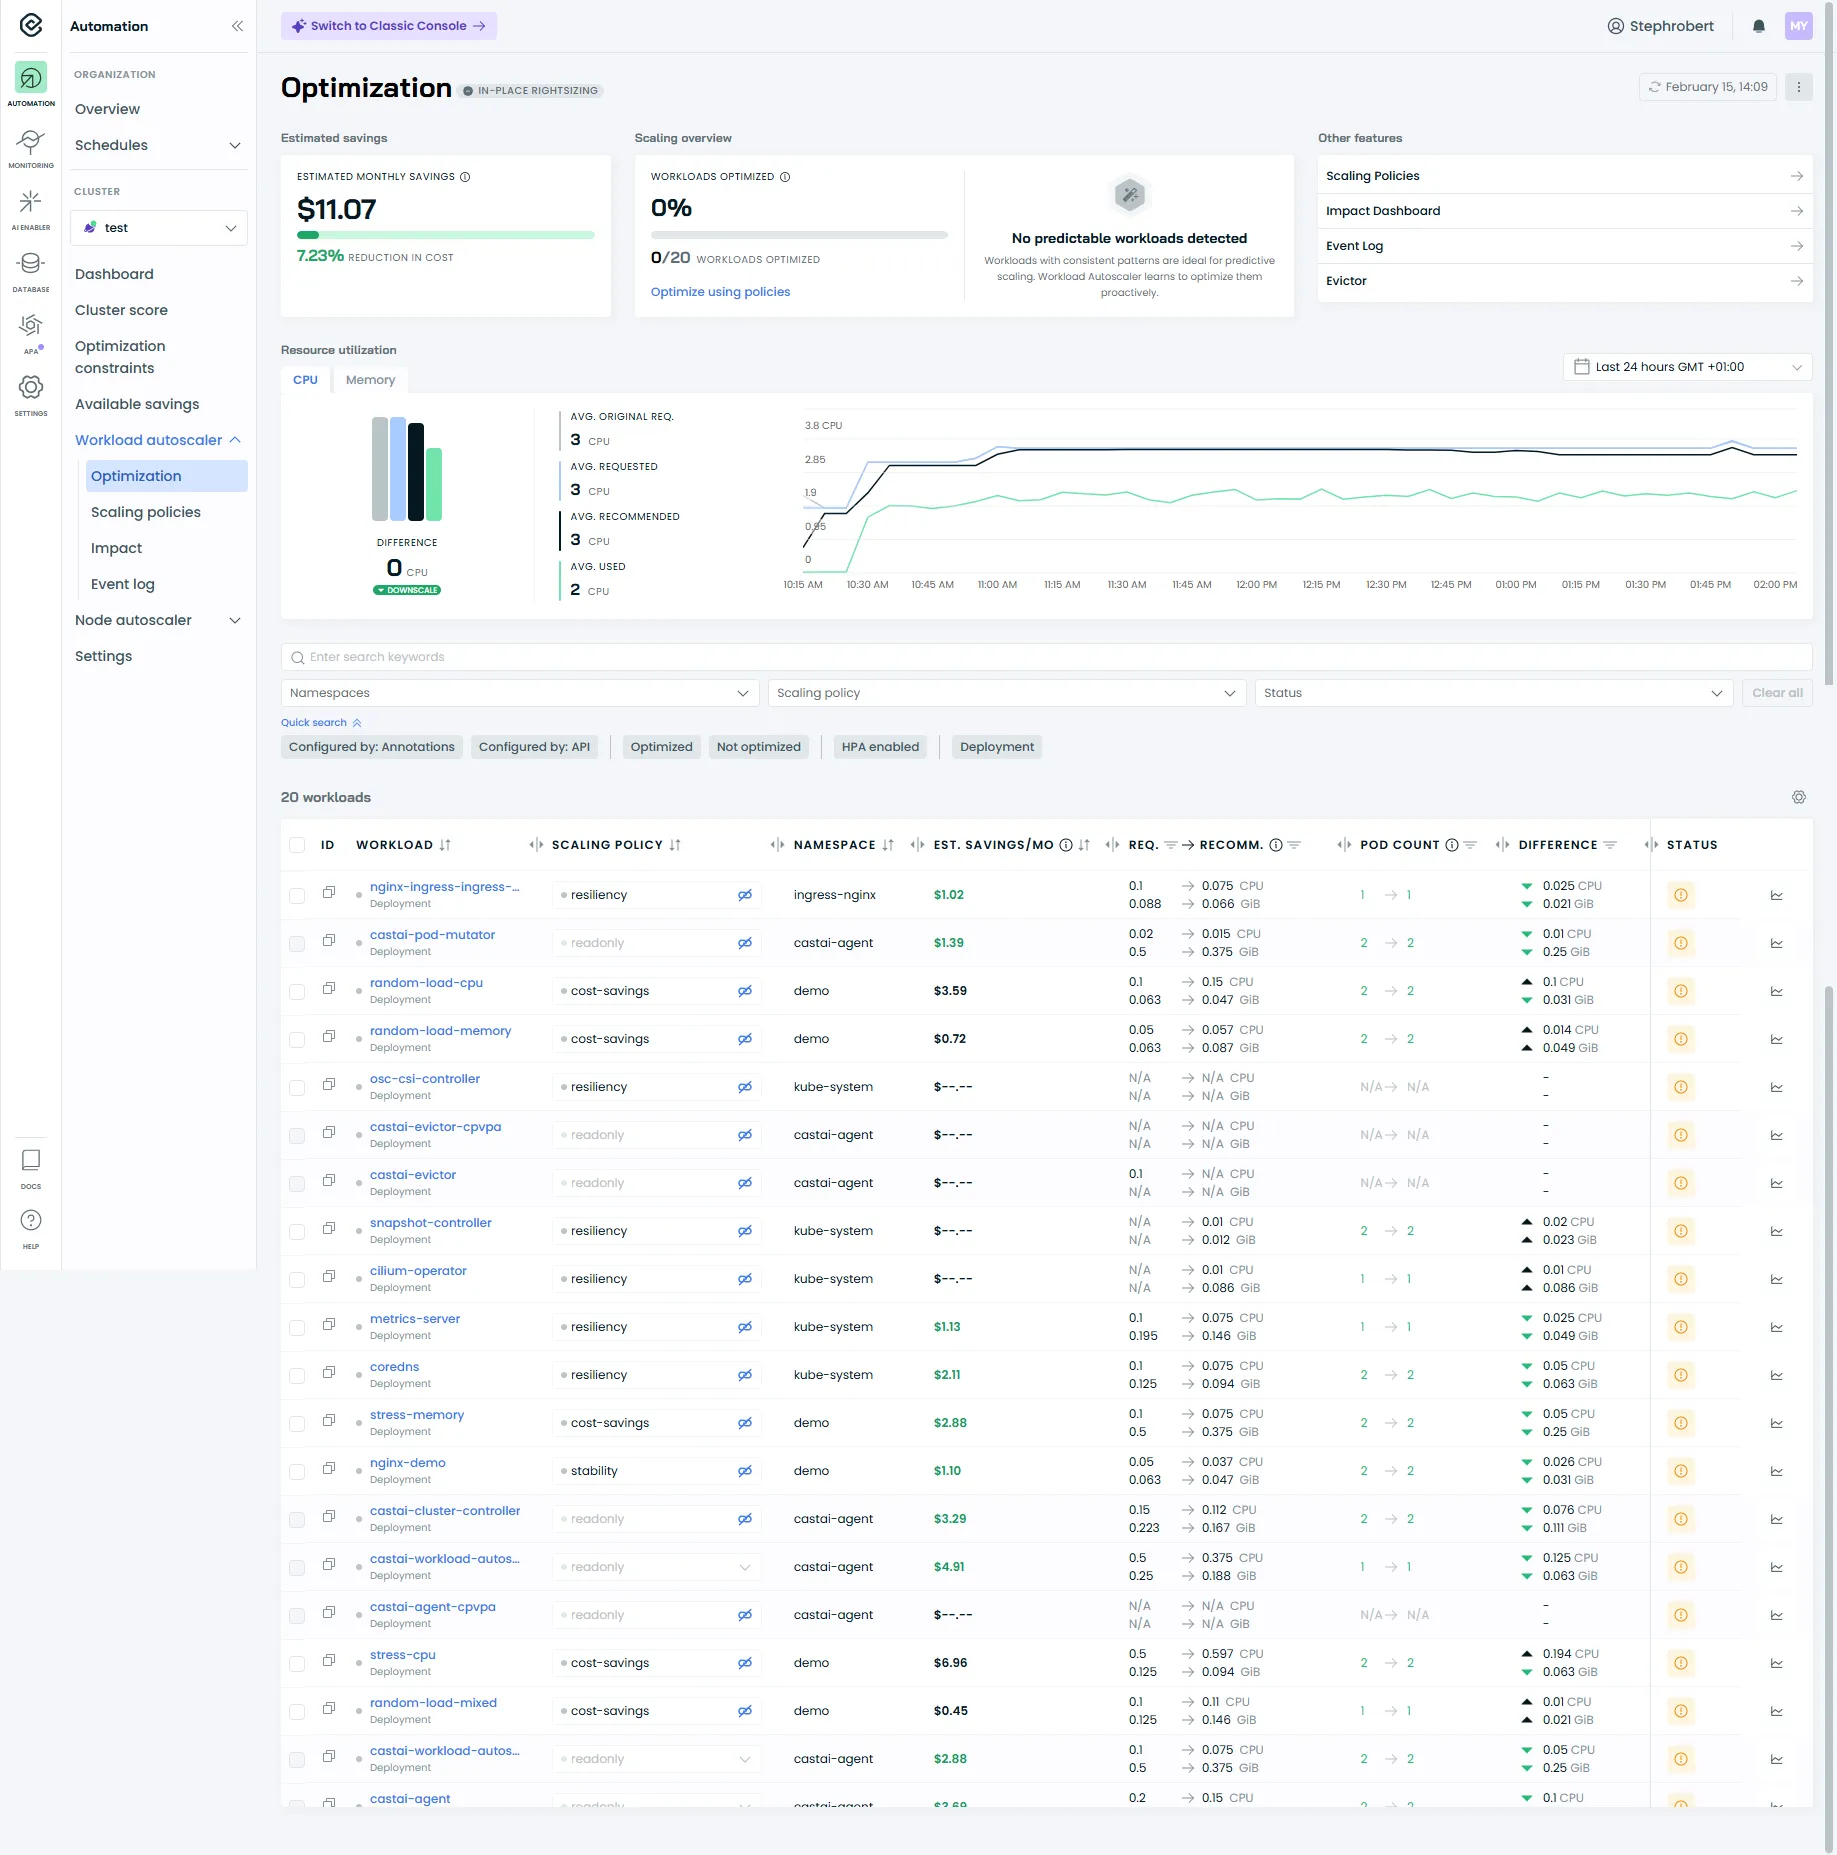Collapse the Automation sidebar panel
The image size is (1837, 1855).
point(237,26)
